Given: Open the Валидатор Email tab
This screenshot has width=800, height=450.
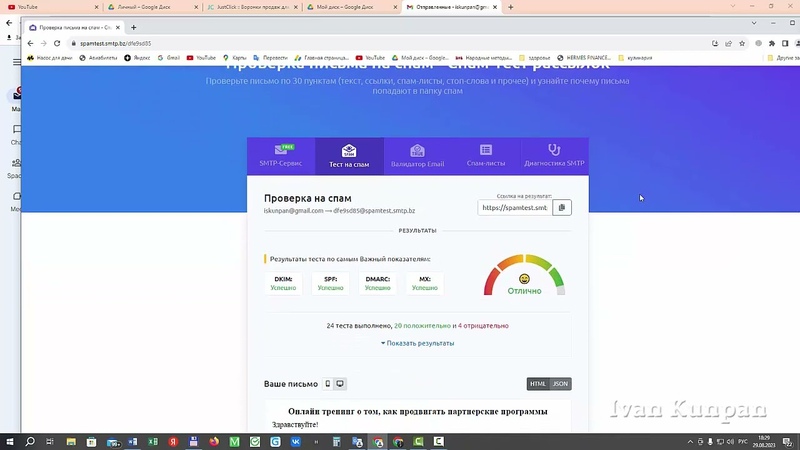Looking at the screenshot, I should [x=418, y=155].
